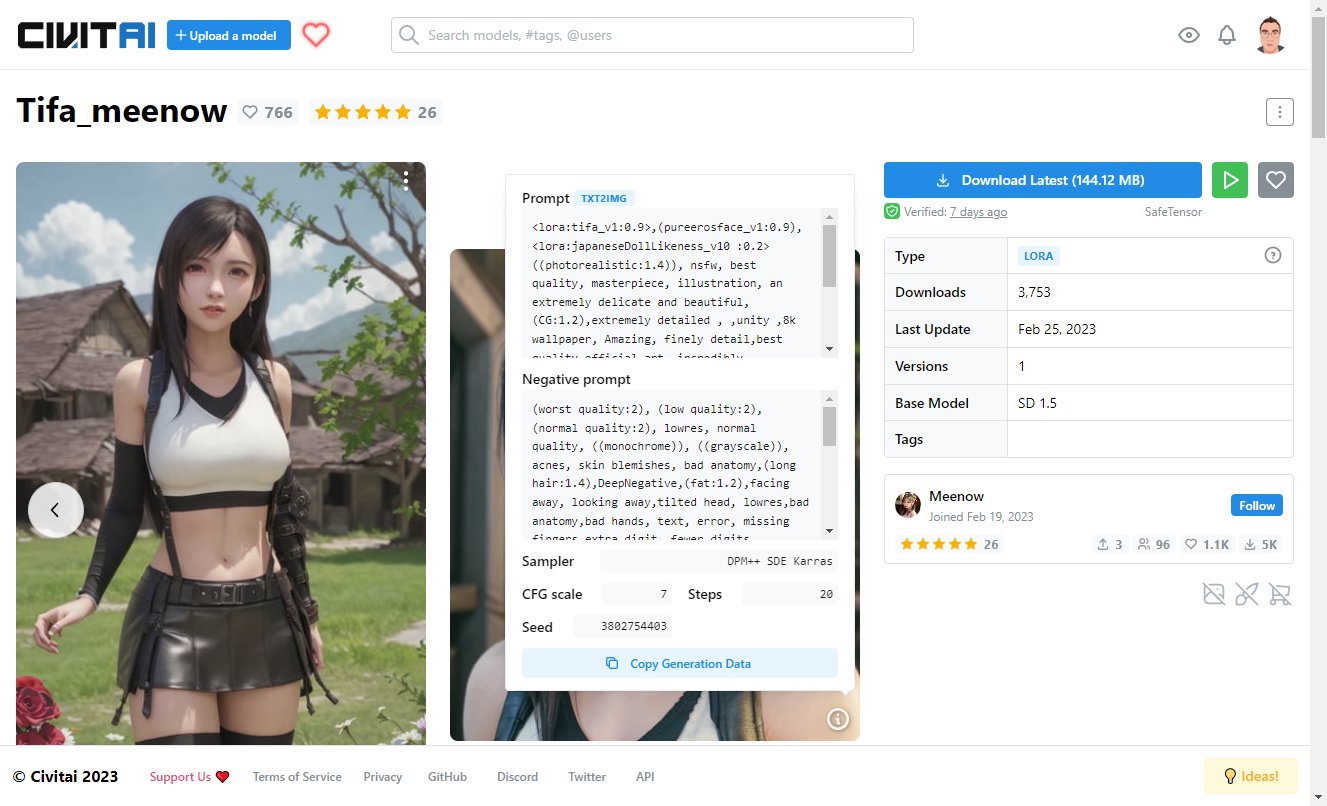
Task: Open the API footer link
Action: tap(645, 777)
